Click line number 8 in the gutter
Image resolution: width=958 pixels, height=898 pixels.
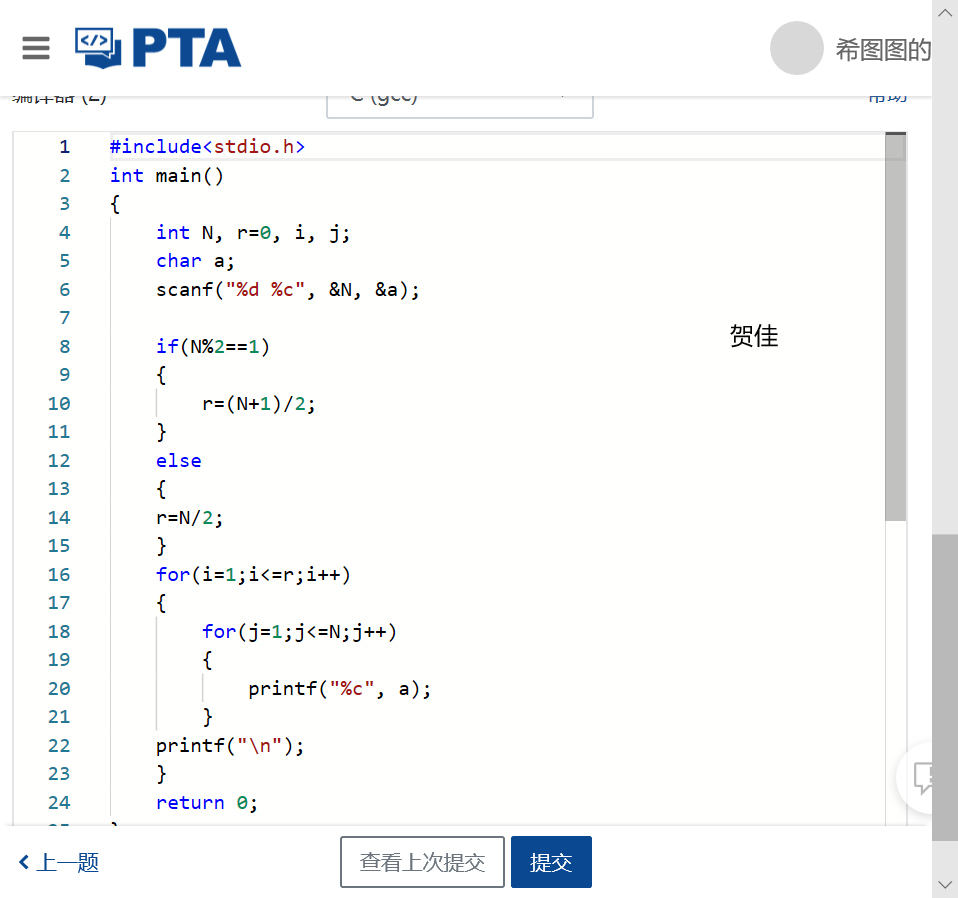[x=64, y=347]
